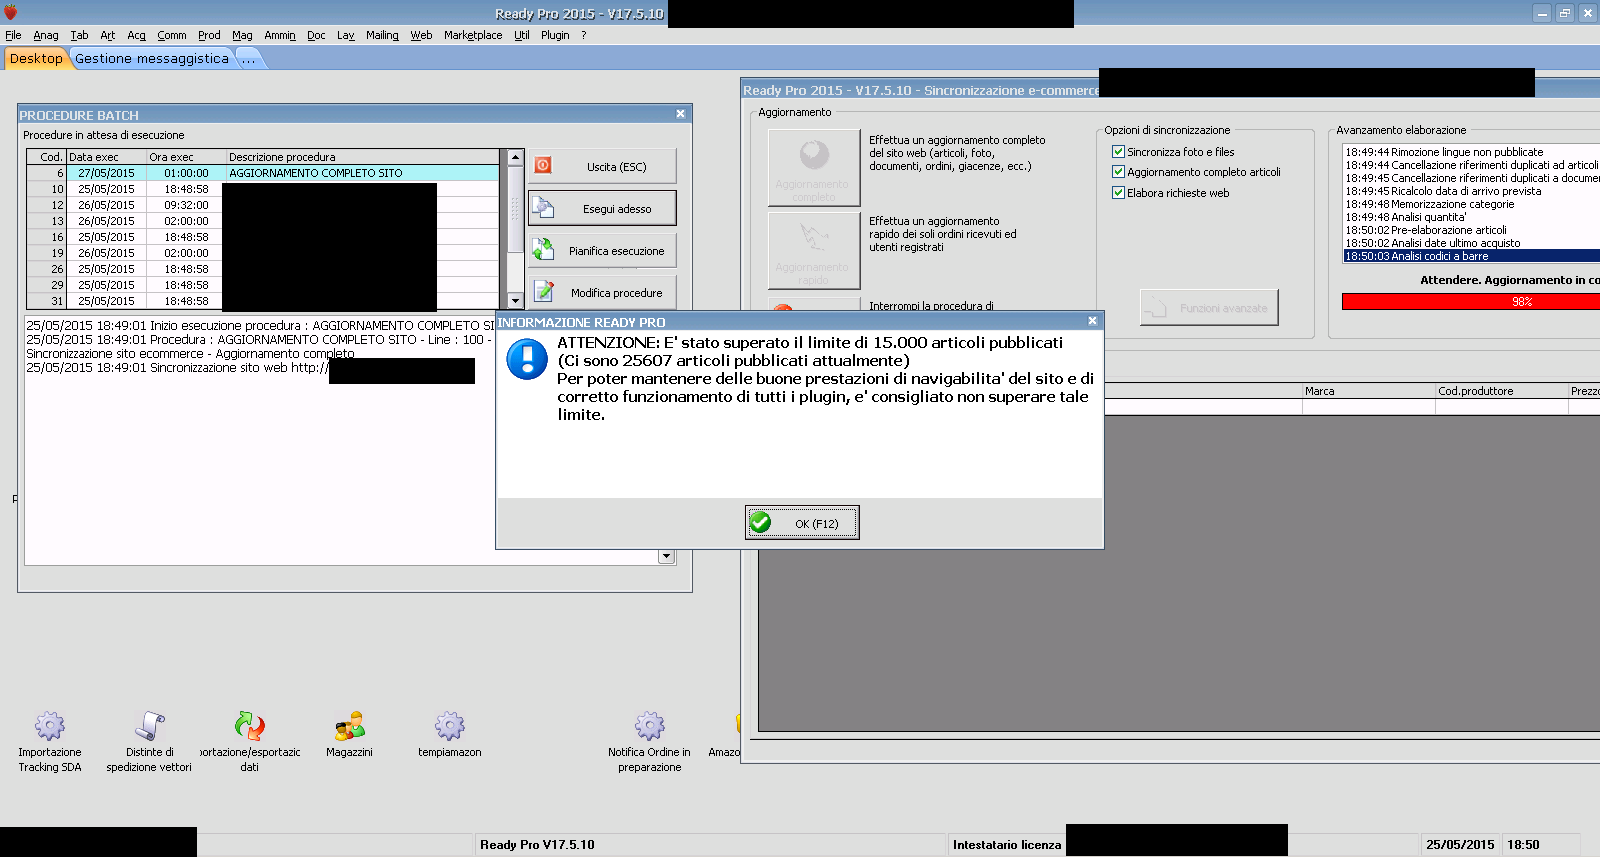Select batch row with code 12

(262, 205)
